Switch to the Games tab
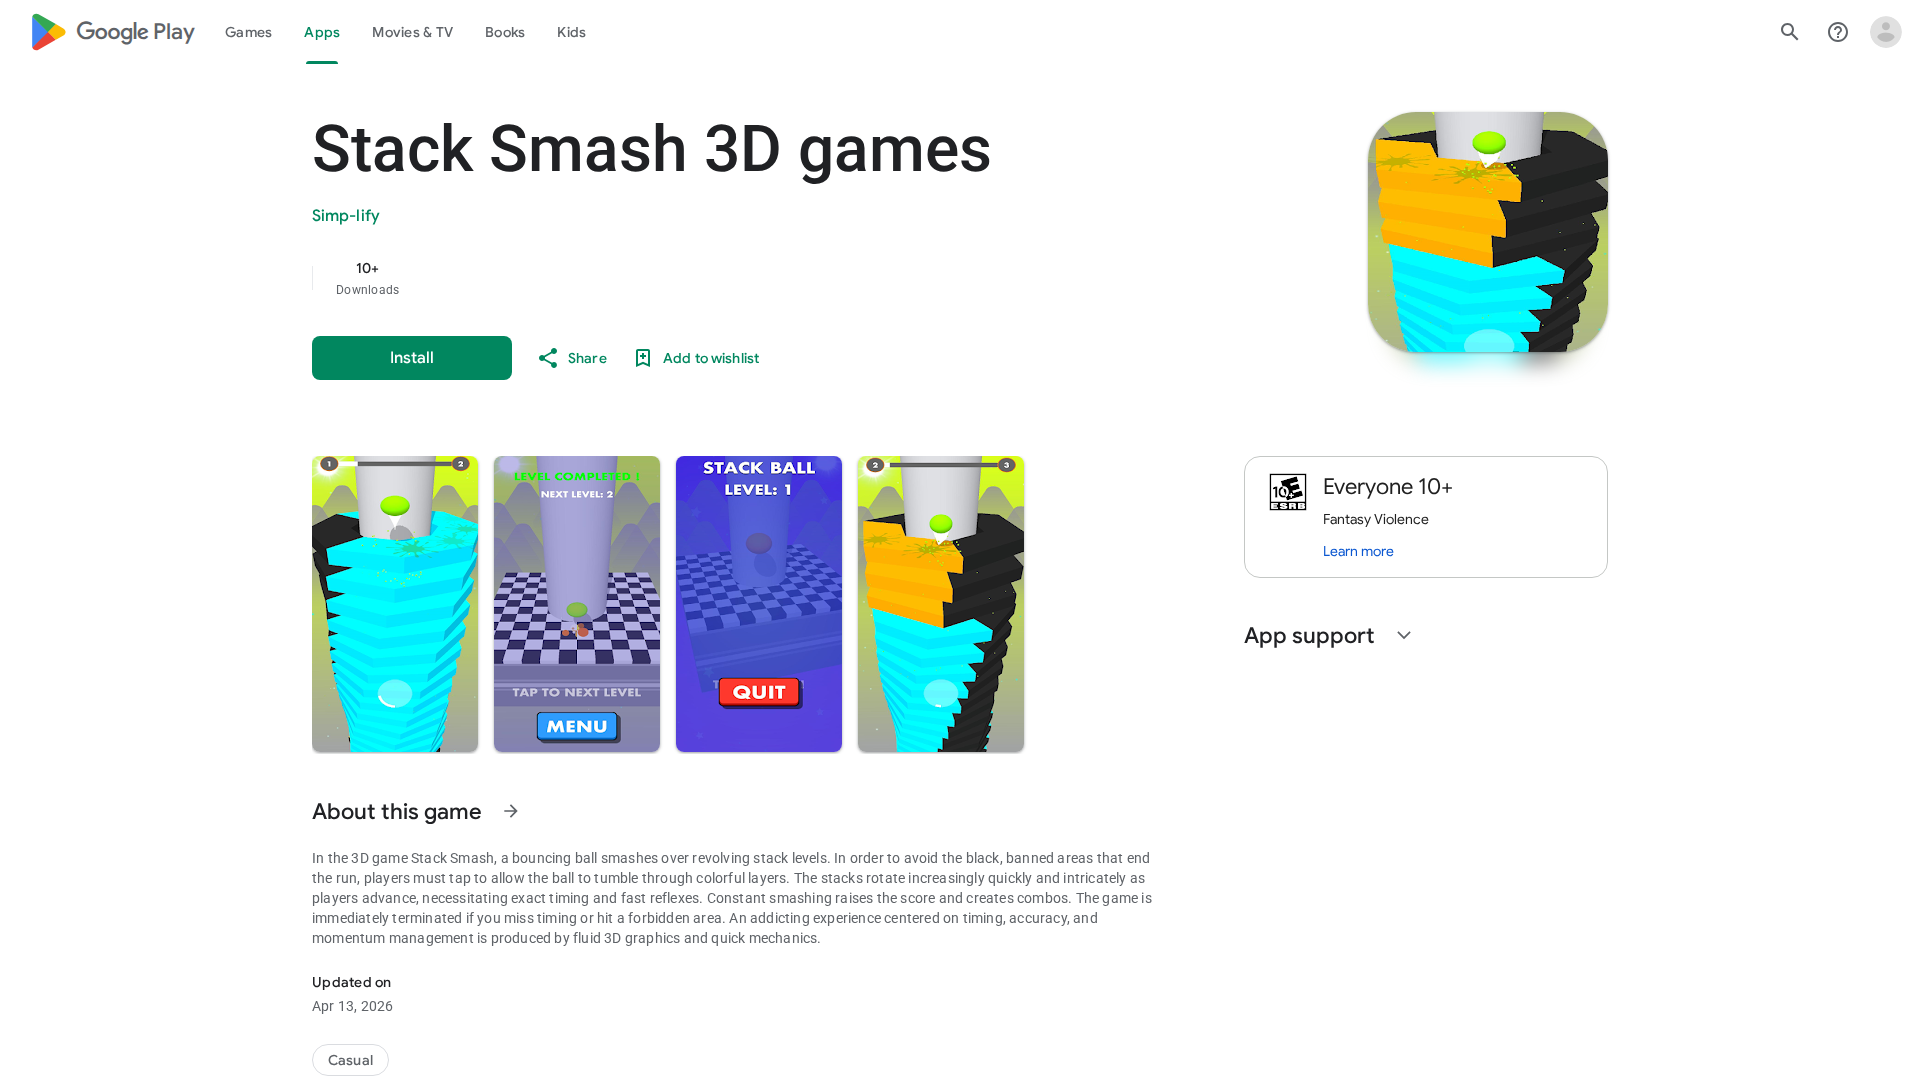The height and width of the screenshot is (1080, 1920). pos(248,32)
